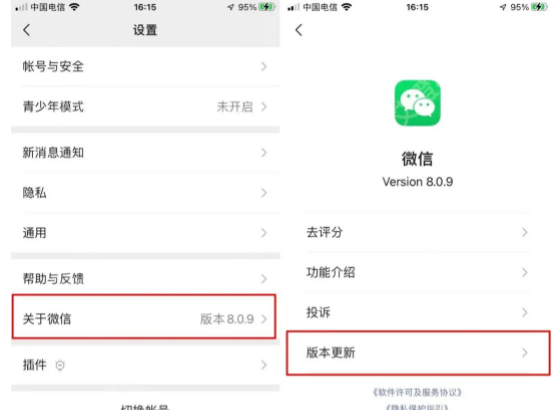Tap the left screen Wi-Fi status icon
557x410 pixels.
pyautogui.click(x=74, y=7)
